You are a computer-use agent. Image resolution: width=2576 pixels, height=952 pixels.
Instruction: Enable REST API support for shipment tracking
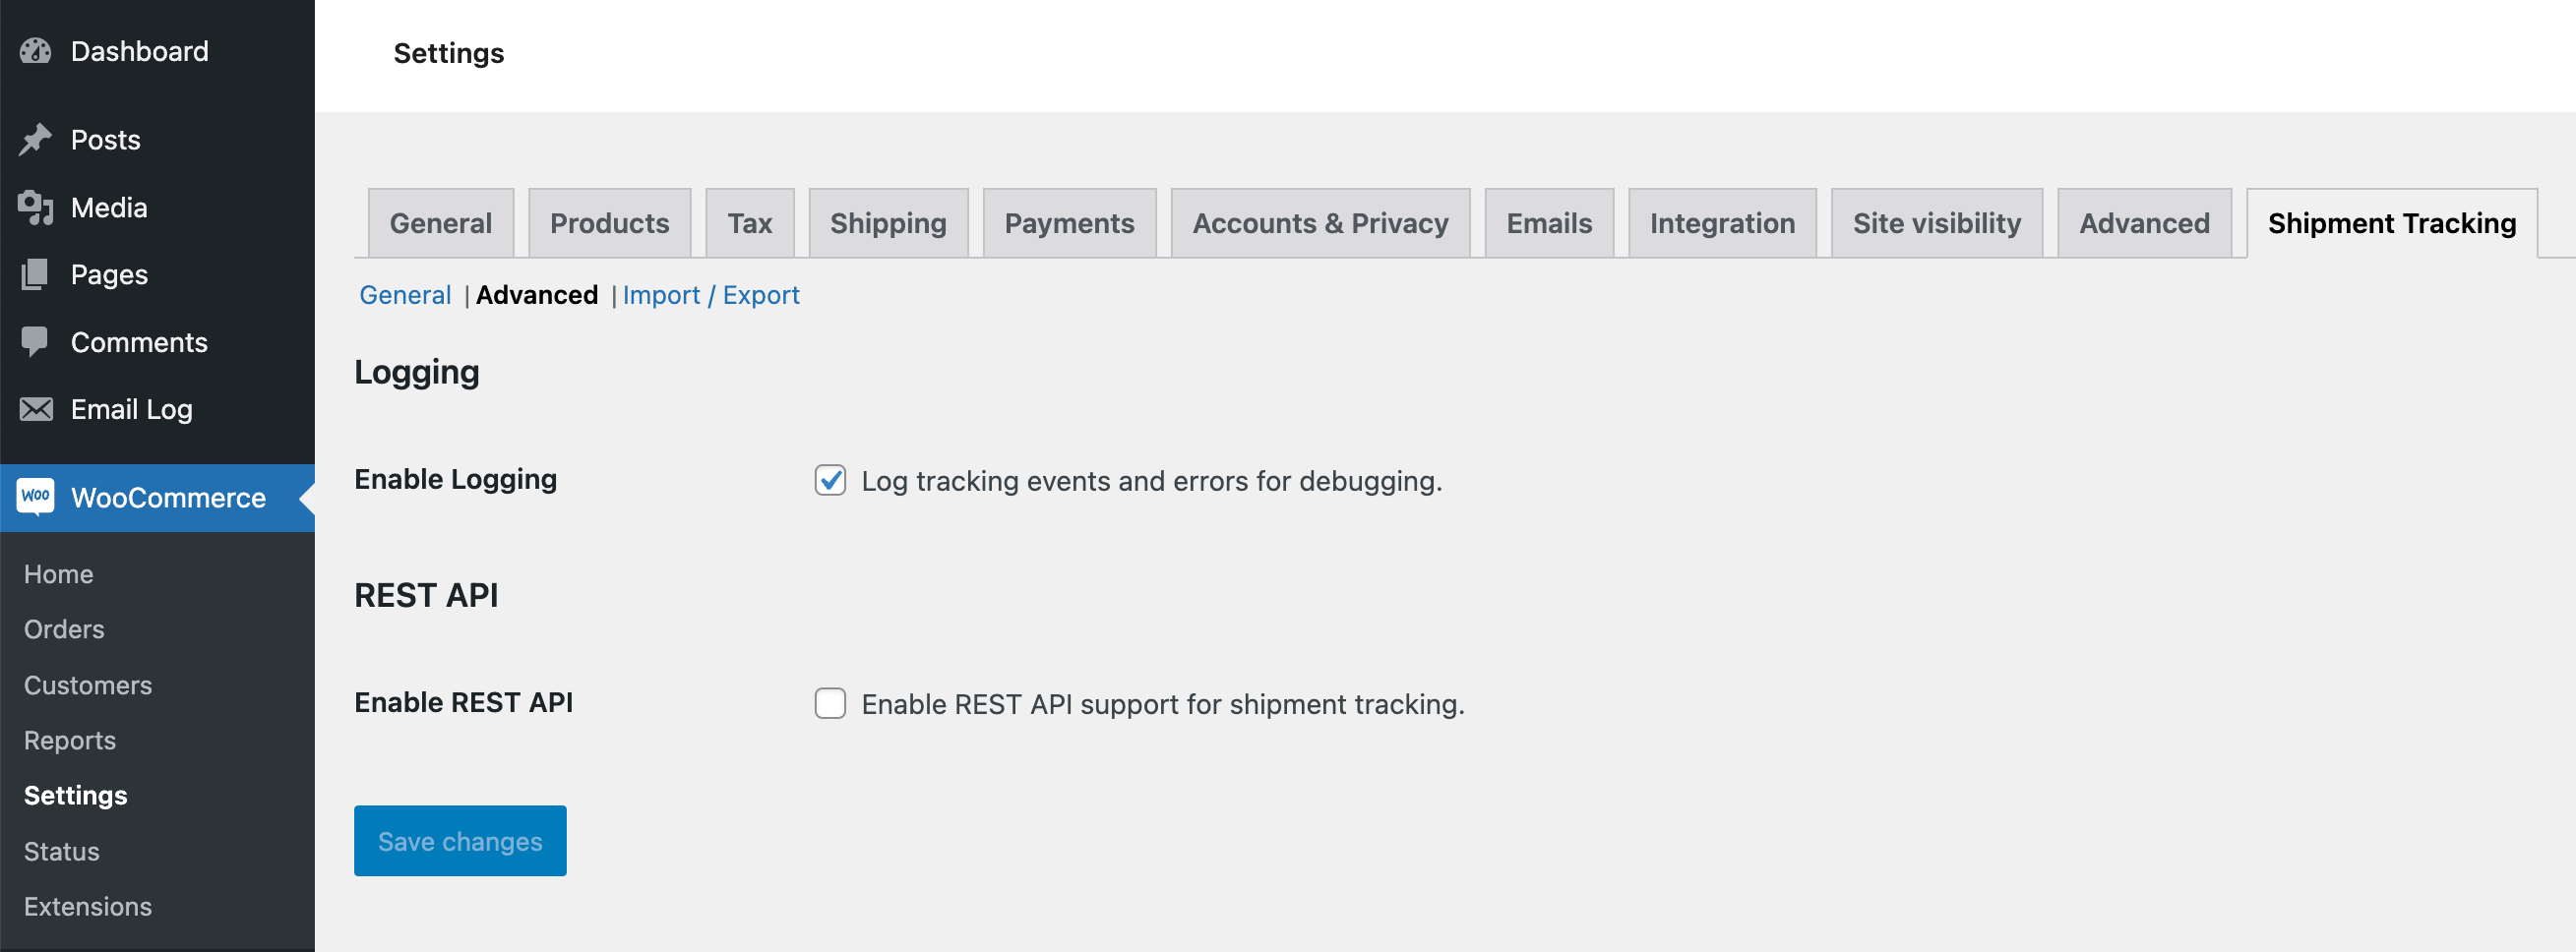[x=830, y=704]
